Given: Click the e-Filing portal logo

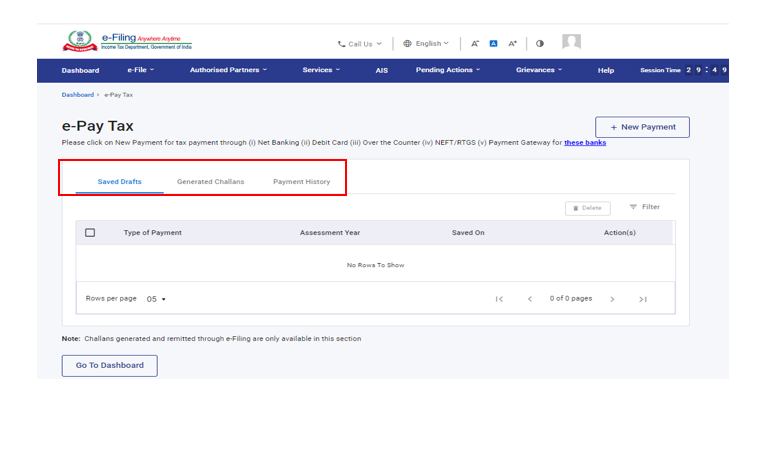Looking at the screenshot, I should tap(127, 42).
